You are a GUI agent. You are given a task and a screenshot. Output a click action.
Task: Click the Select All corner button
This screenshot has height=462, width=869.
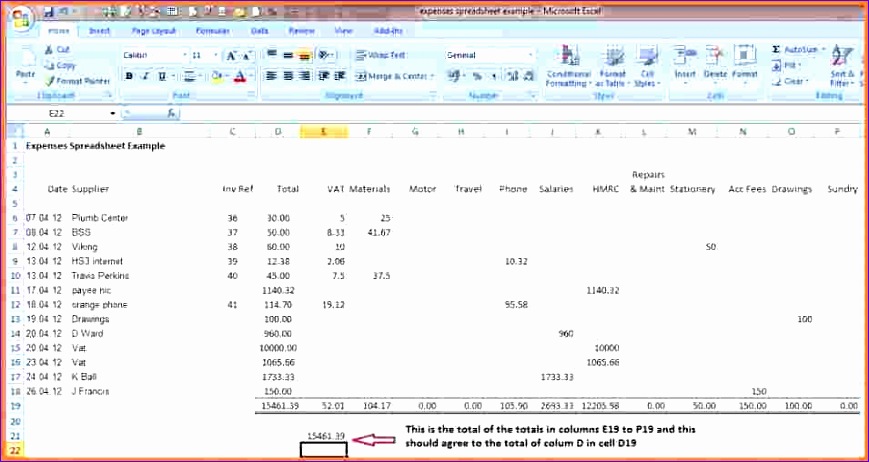pos(15,132)
